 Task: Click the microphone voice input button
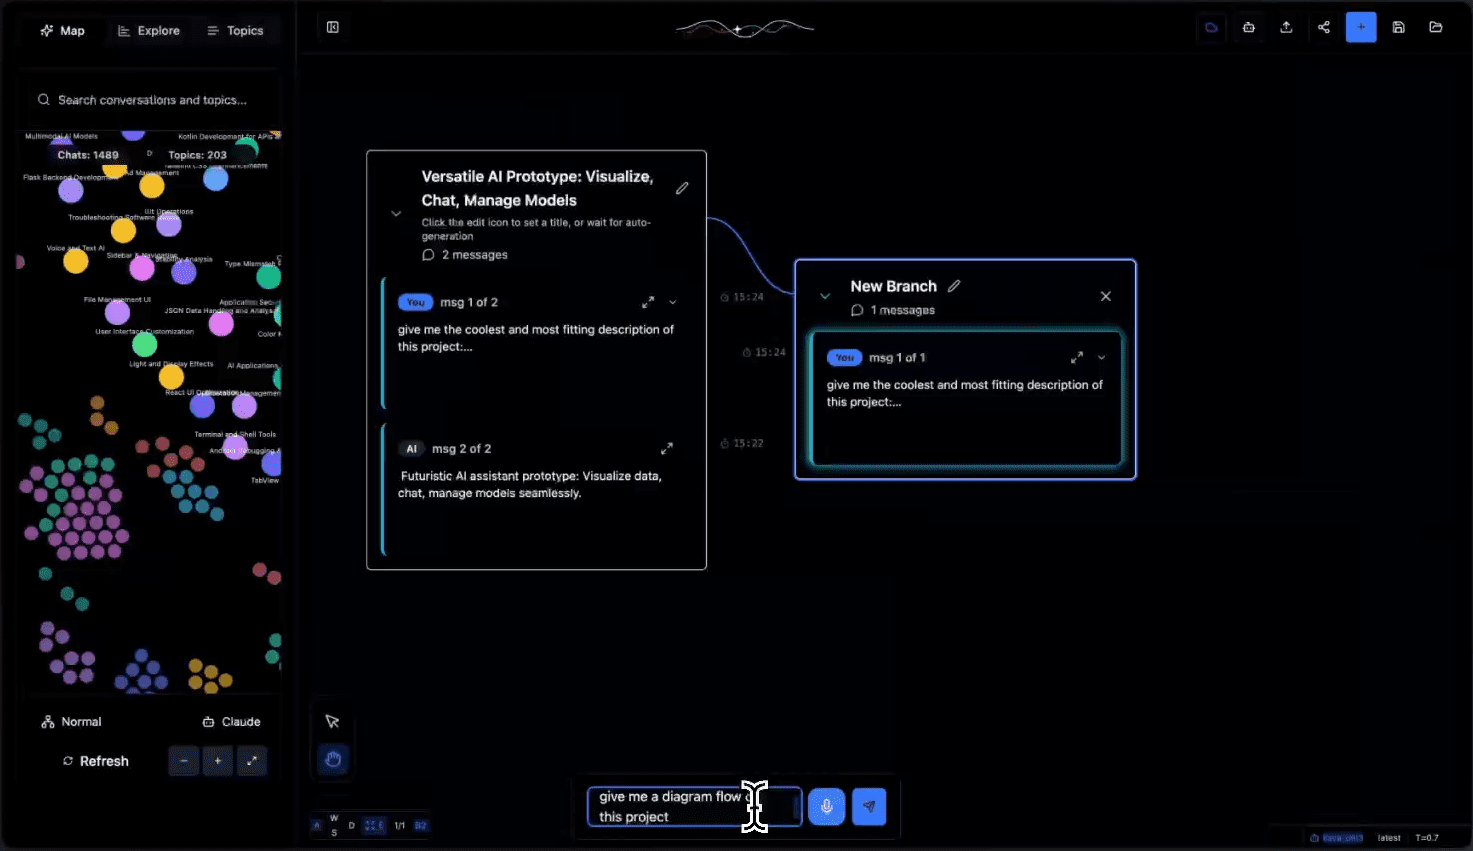[827, 806]
